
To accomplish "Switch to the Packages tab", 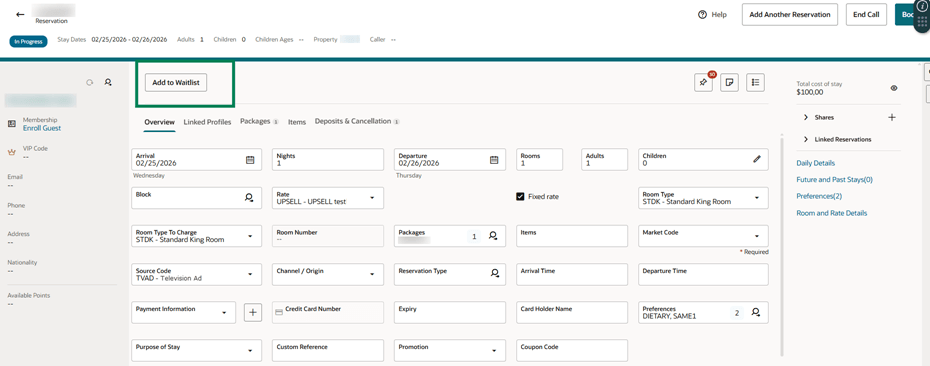I will pos(259,121).
